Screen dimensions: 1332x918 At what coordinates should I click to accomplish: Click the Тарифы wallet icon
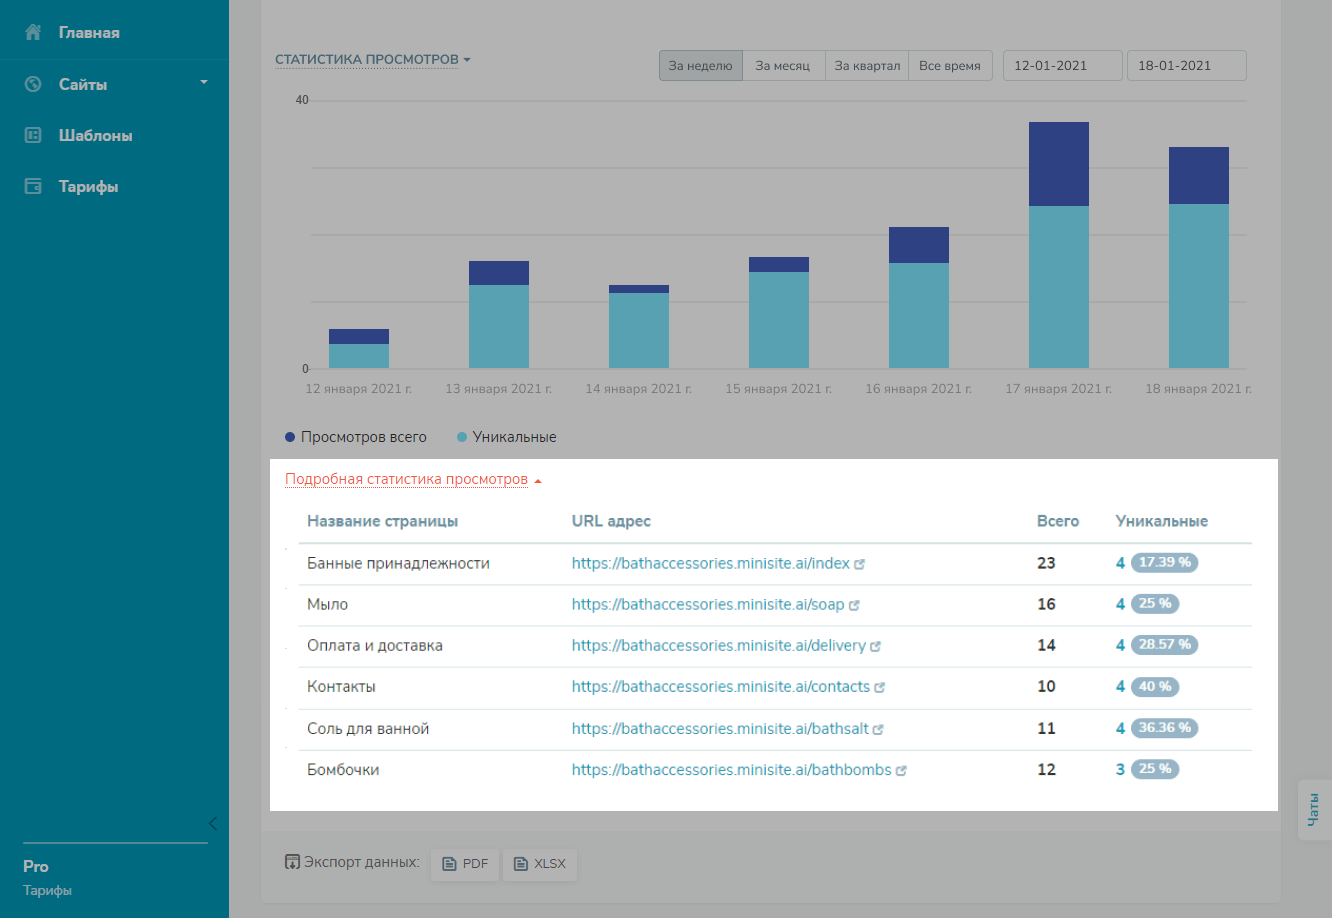point(33,186)
